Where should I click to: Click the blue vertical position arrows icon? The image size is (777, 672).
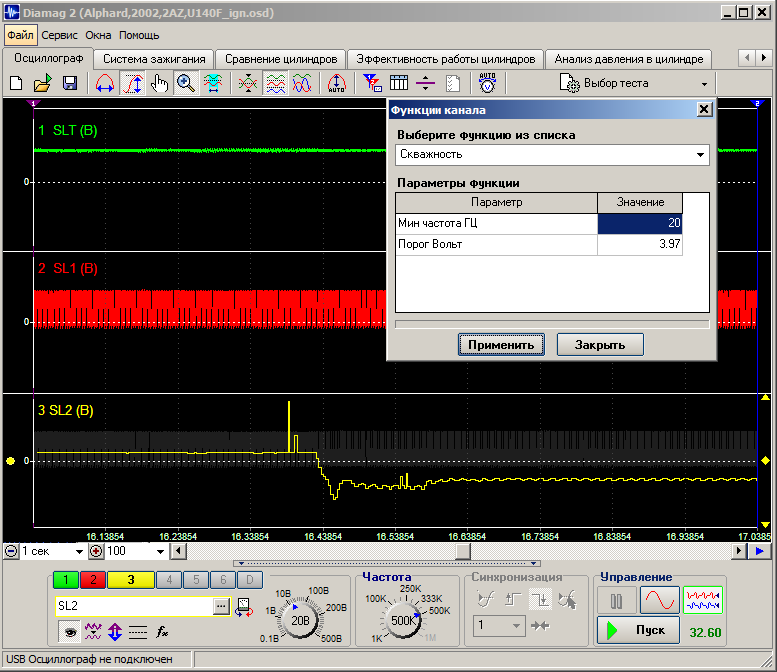coord(115,632)
